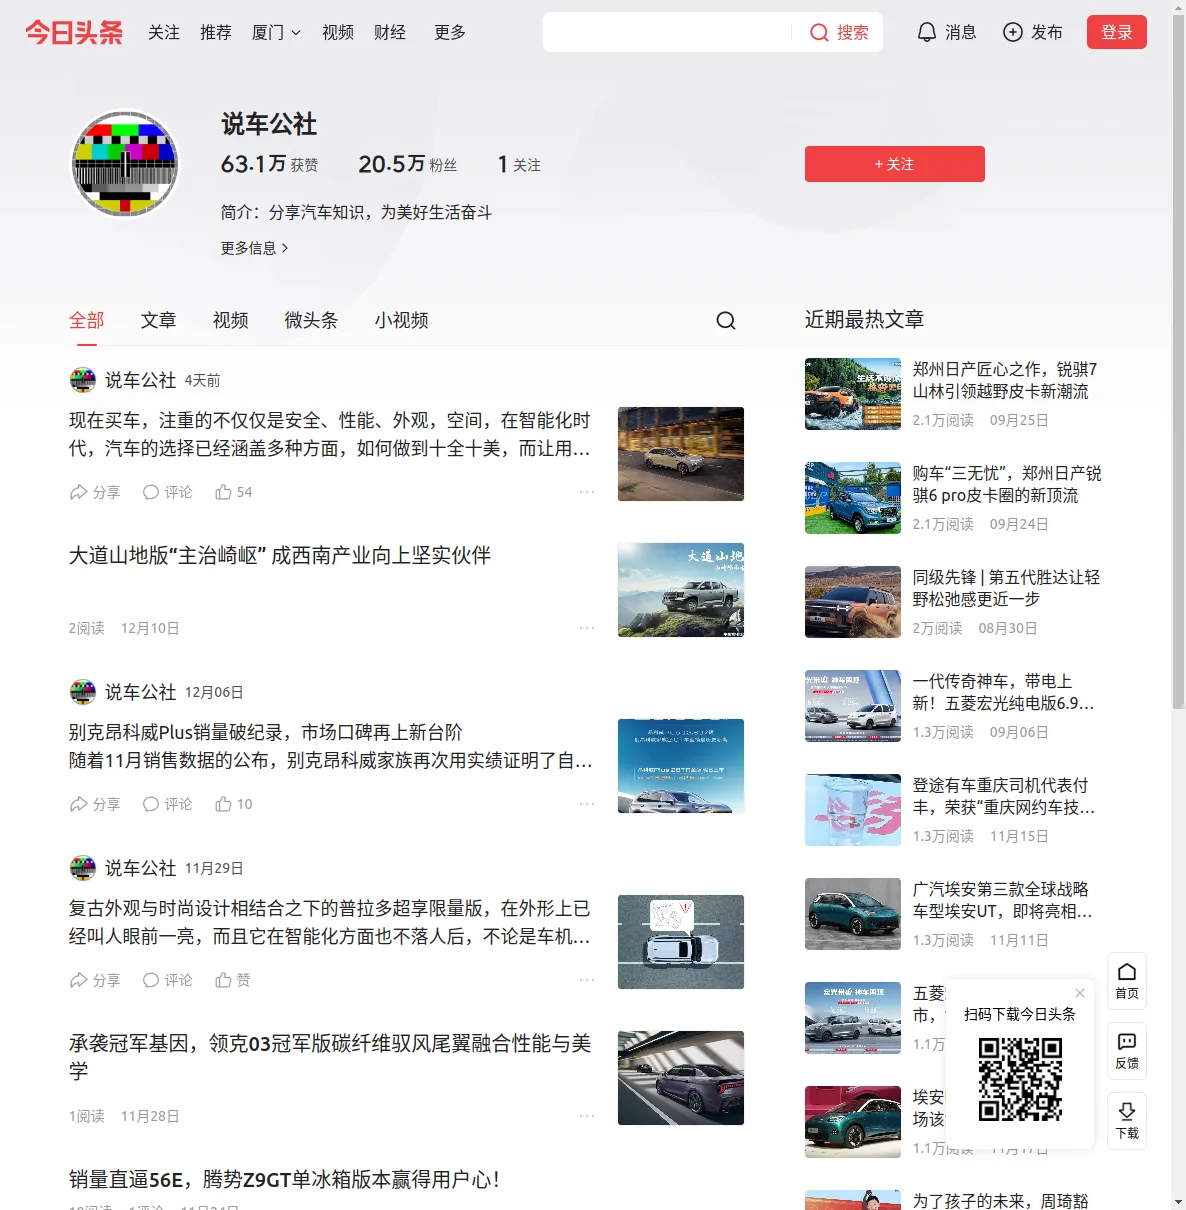This screenshot has height=1210, width=1186.
Task: Open 推荐 in top navigation
Action: coord(216,33)
